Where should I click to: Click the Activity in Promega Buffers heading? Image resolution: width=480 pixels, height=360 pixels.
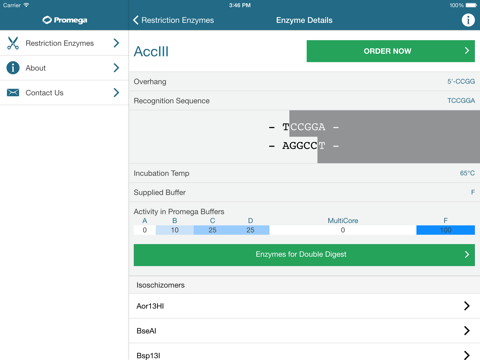click(179, 211)
